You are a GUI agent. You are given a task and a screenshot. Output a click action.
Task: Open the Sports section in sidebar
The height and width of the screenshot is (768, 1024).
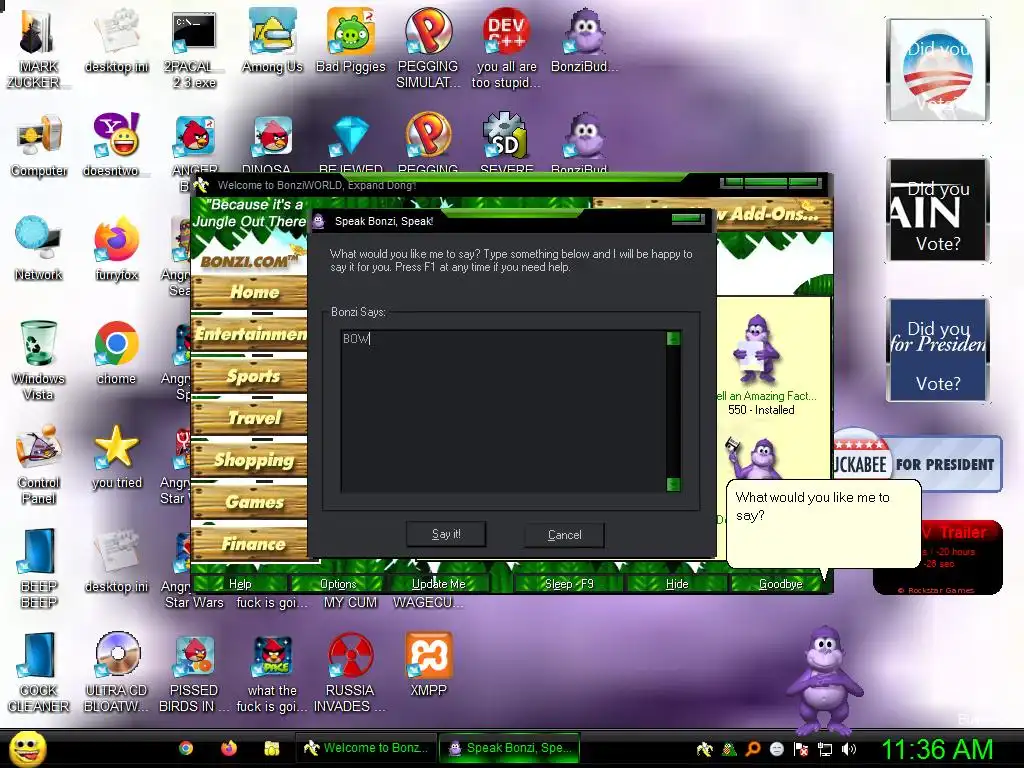[249, 376]
